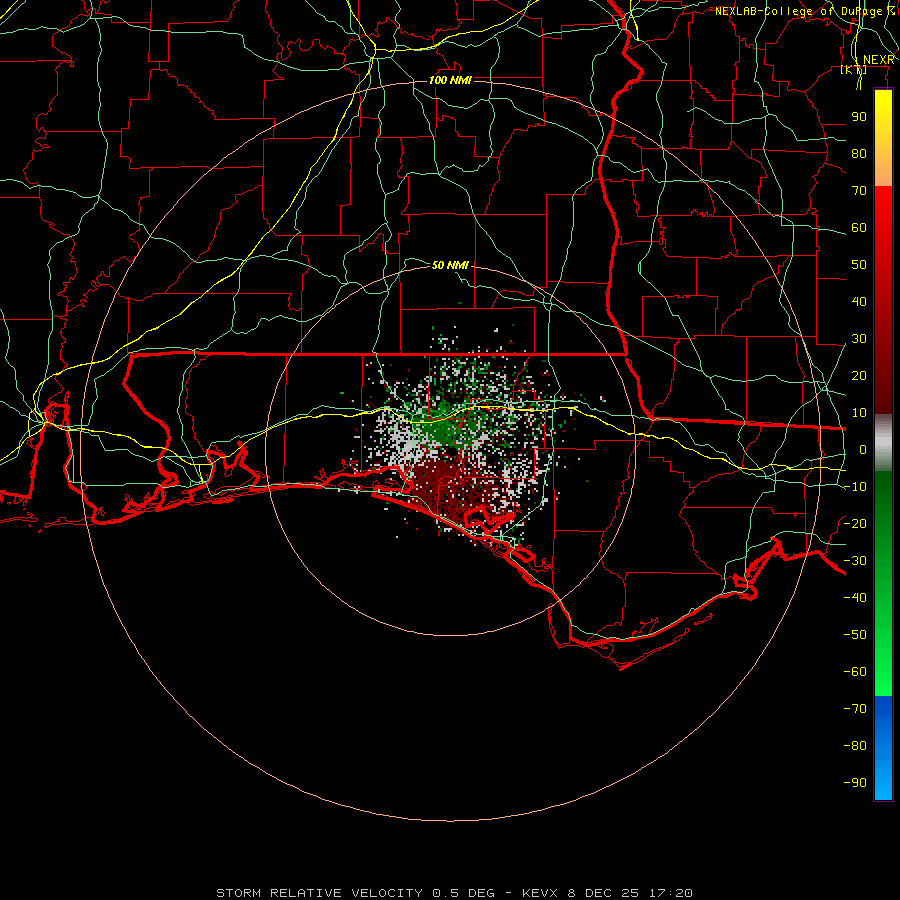Click the -40 value on the velocity scale
Screen dimensions: 900x900
pyautogui.click(x=855, y=598)
